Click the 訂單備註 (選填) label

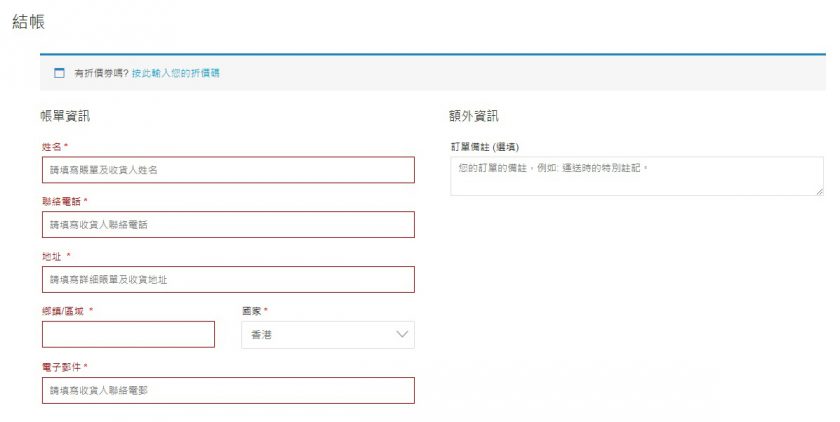pyautogui.click(x=485, y=146)
